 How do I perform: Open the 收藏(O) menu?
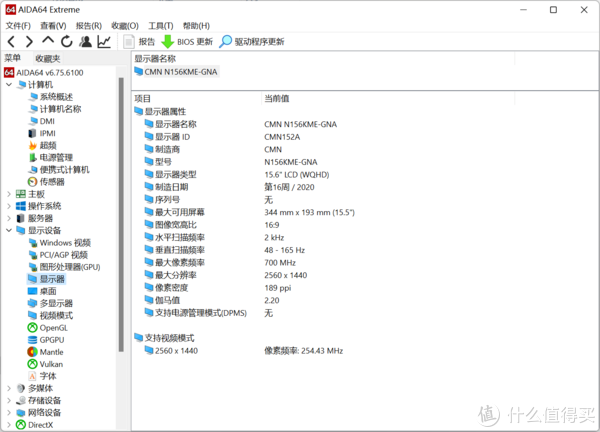[x=125, y=26]
